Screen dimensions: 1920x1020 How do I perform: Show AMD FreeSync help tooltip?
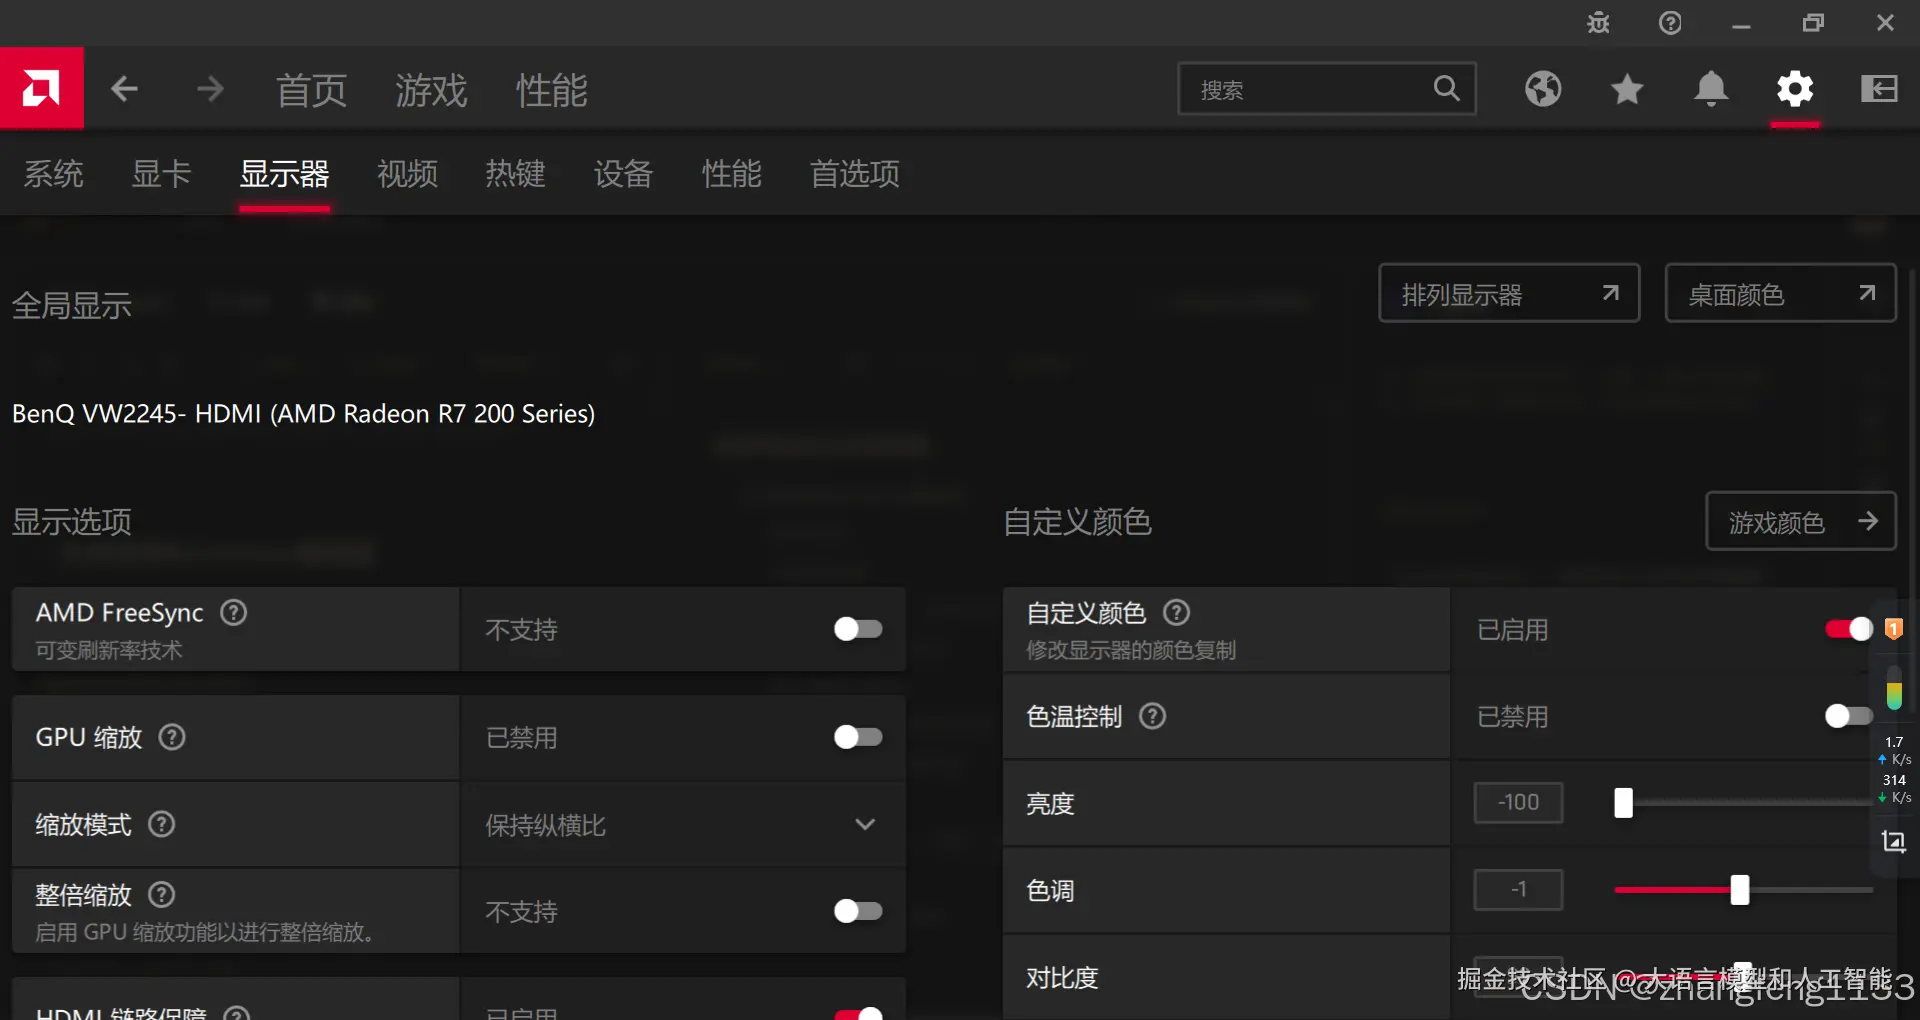(234, 612)
